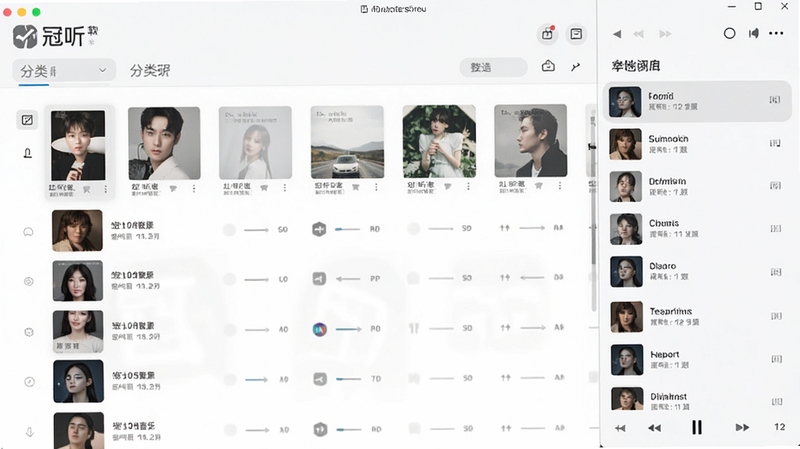
Task: Click flag icon under the profile man album
Action: click(539, 186)
